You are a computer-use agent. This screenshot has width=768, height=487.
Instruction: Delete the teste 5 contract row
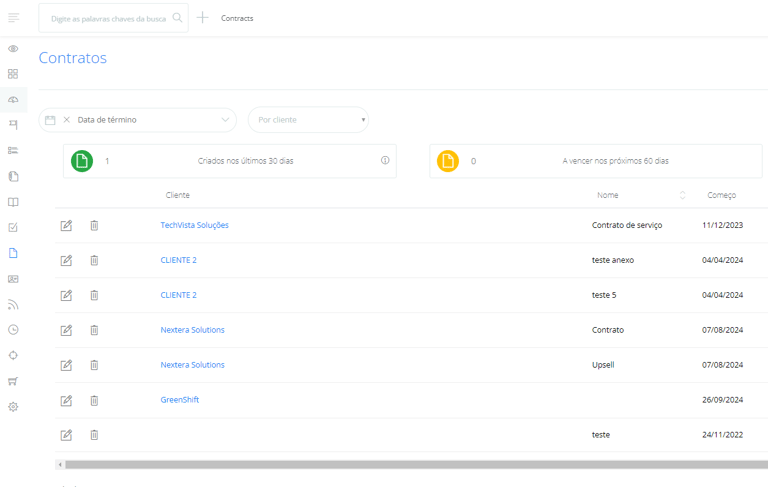click(x=94, y=295)
